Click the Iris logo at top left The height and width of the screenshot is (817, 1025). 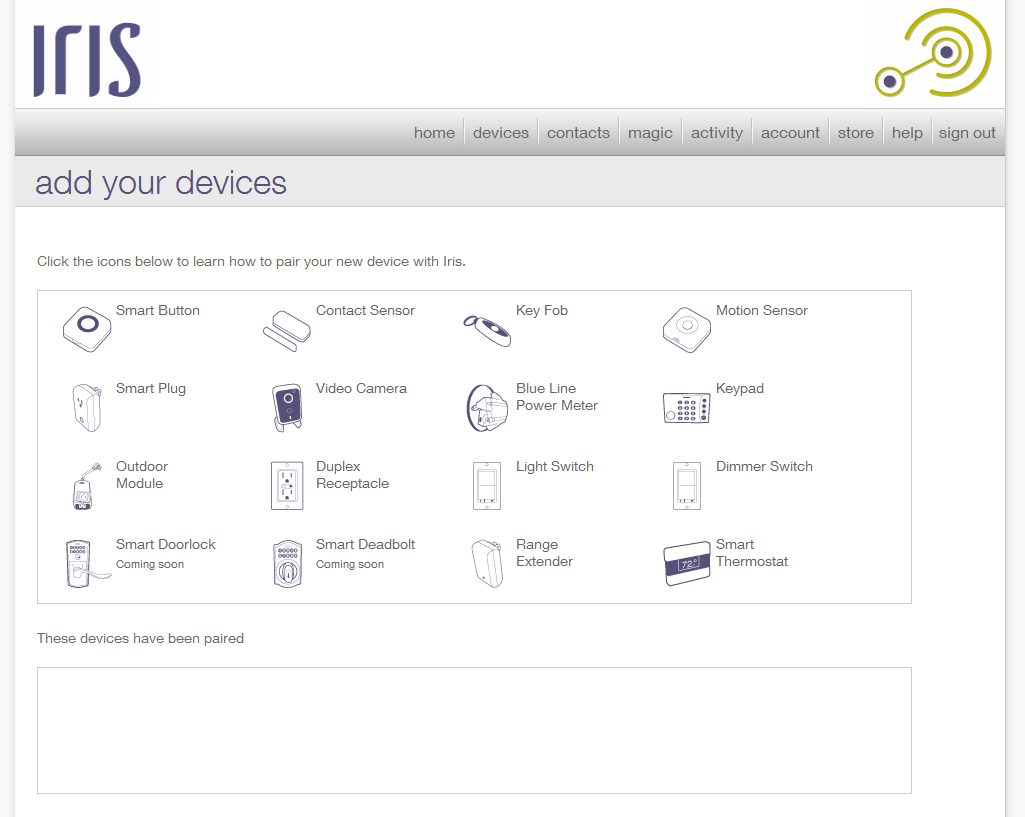[x=87, y=60]
